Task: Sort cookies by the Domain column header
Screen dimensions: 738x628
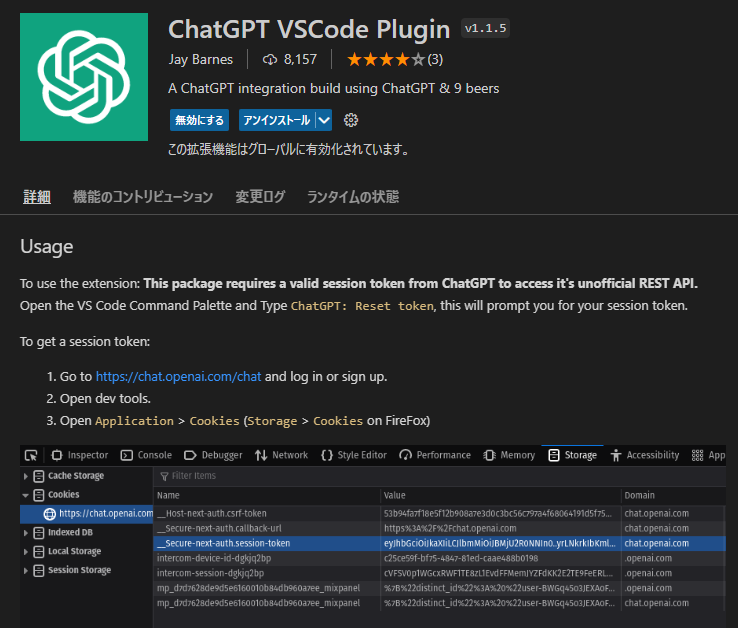Action: coord(674,495)
